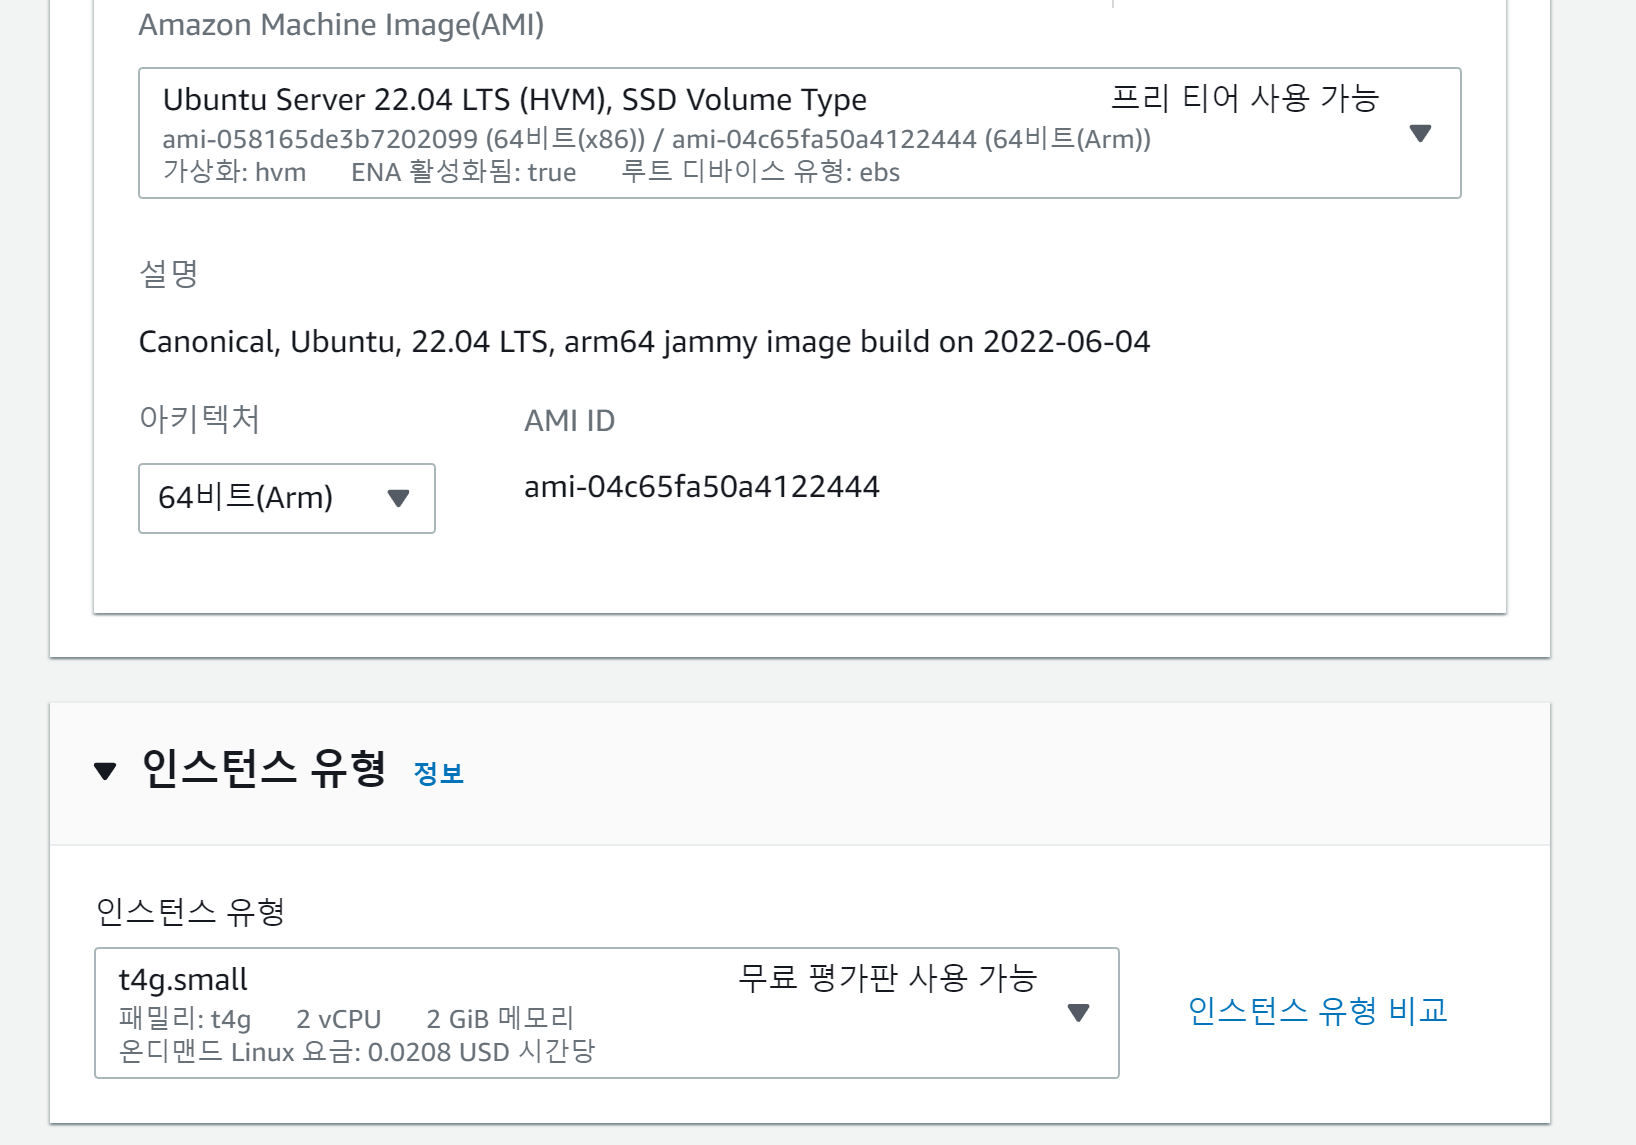
Task: Open the 인스턴스 유형 비교 link
Action: (1318, 1011)
